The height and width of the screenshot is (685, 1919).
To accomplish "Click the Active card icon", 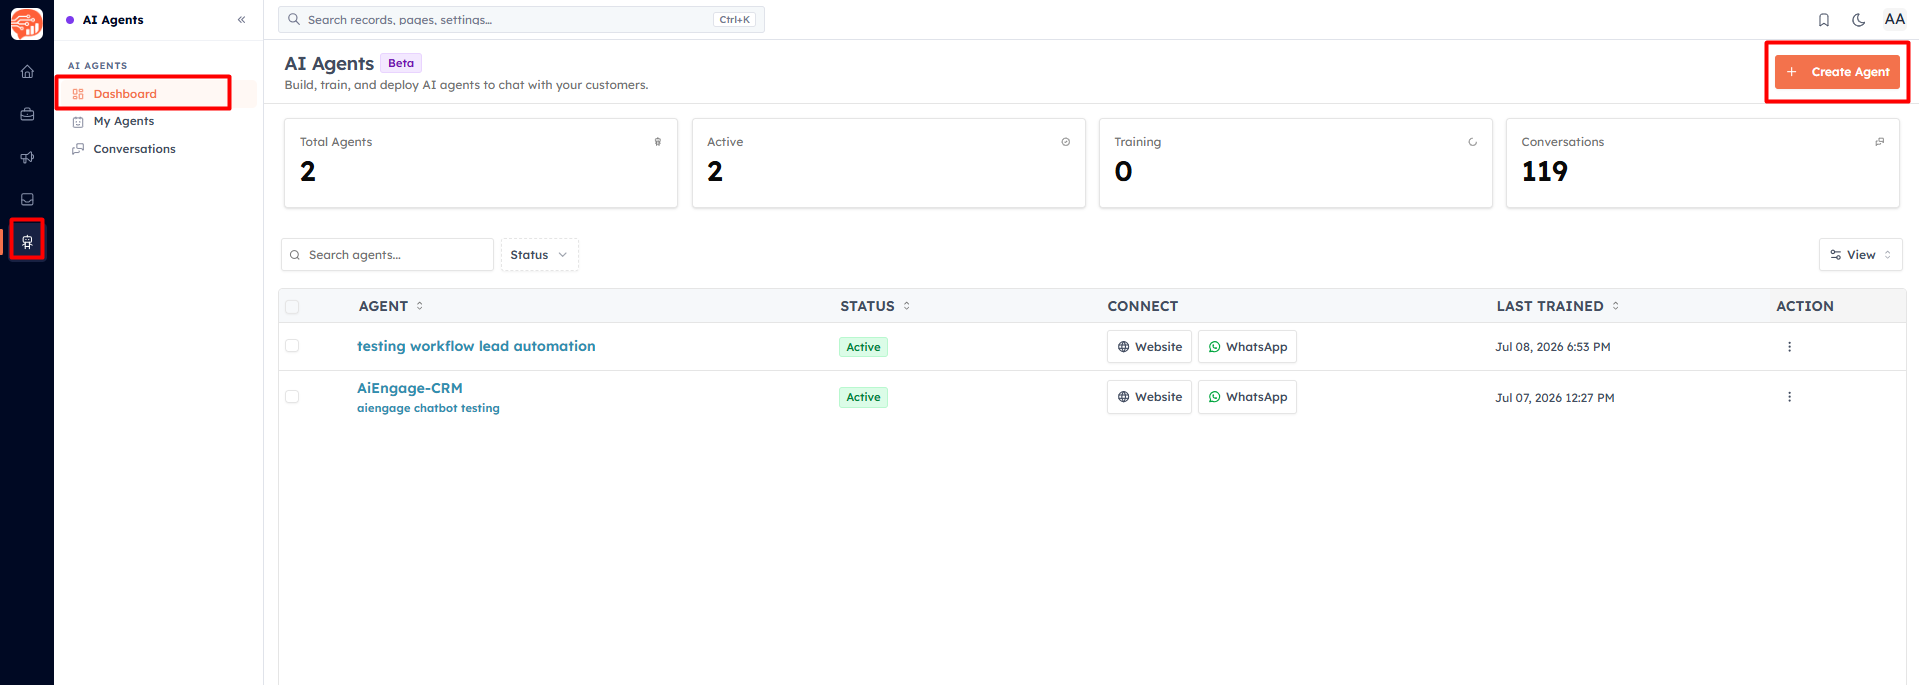I will click(x=1065, y=142).
